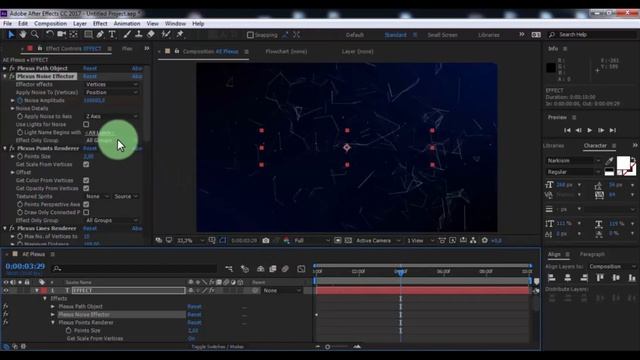The height and width of the screenshot is (360, 640).
Task: Toggle Use Lights for Noise checkbox
Action: 86,124
